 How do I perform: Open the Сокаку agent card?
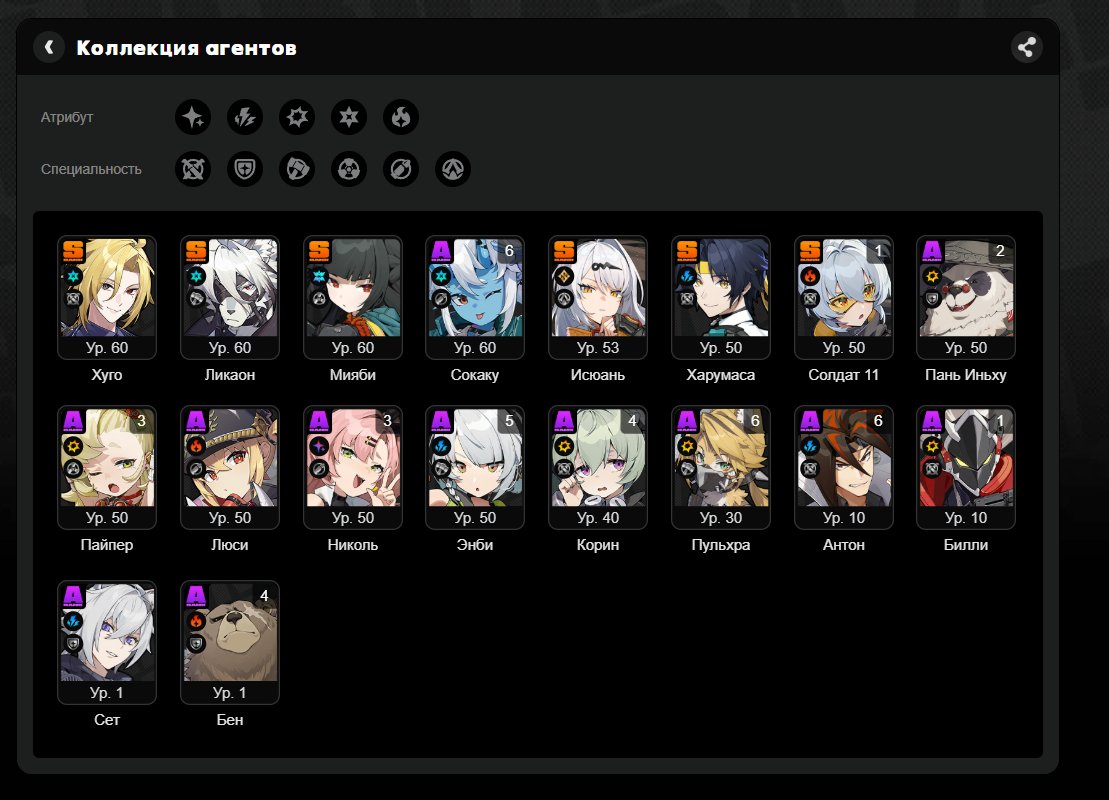[x=475, y=297]
